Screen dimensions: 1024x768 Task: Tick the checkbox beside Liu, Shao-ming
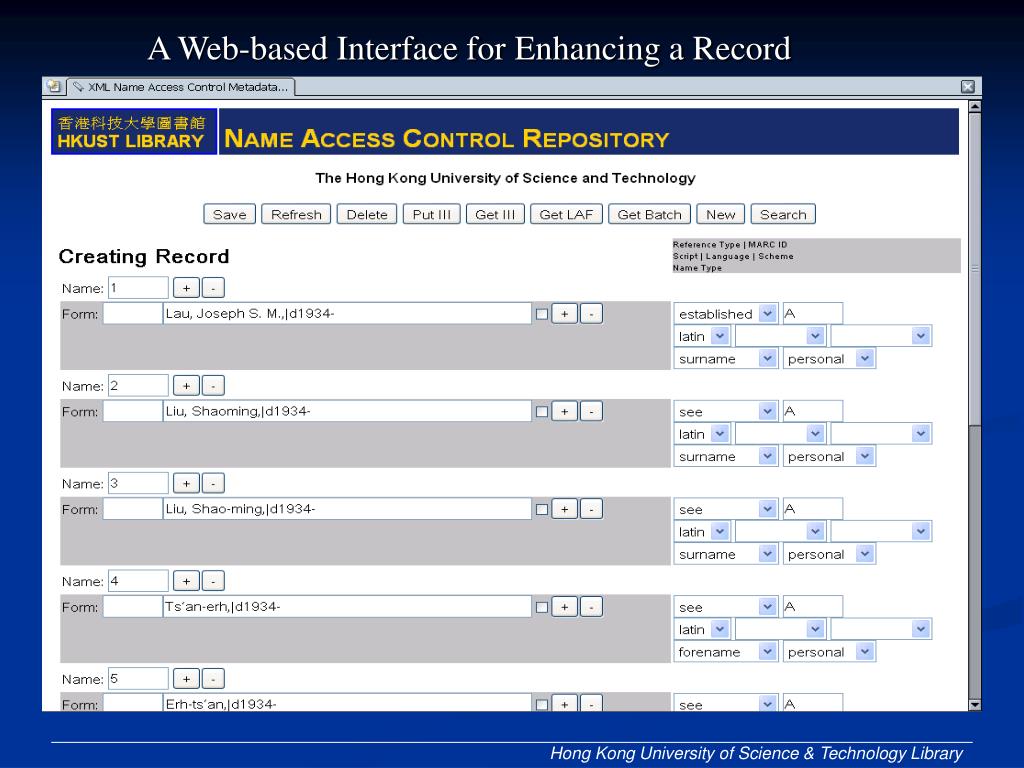point(541,509)
